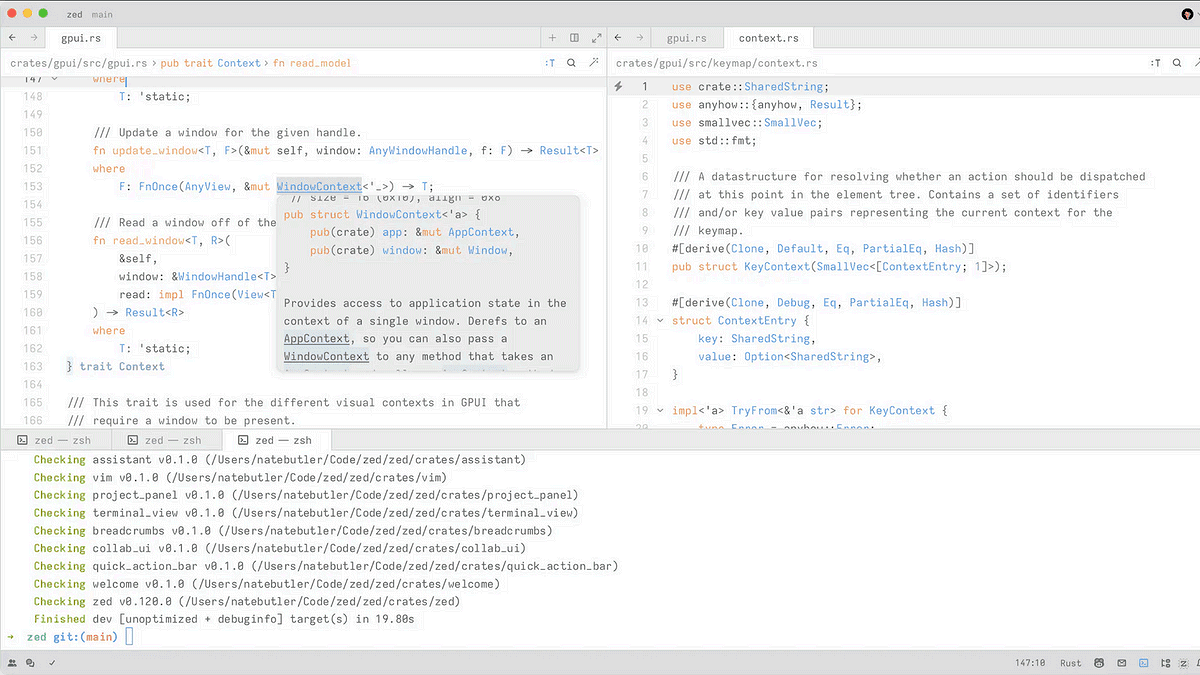This screenshot has width=1200, height=675.
Task: Click highlighted WindowContext symbol on line 153
Action: pyautogui.click(x=319, y=187)
